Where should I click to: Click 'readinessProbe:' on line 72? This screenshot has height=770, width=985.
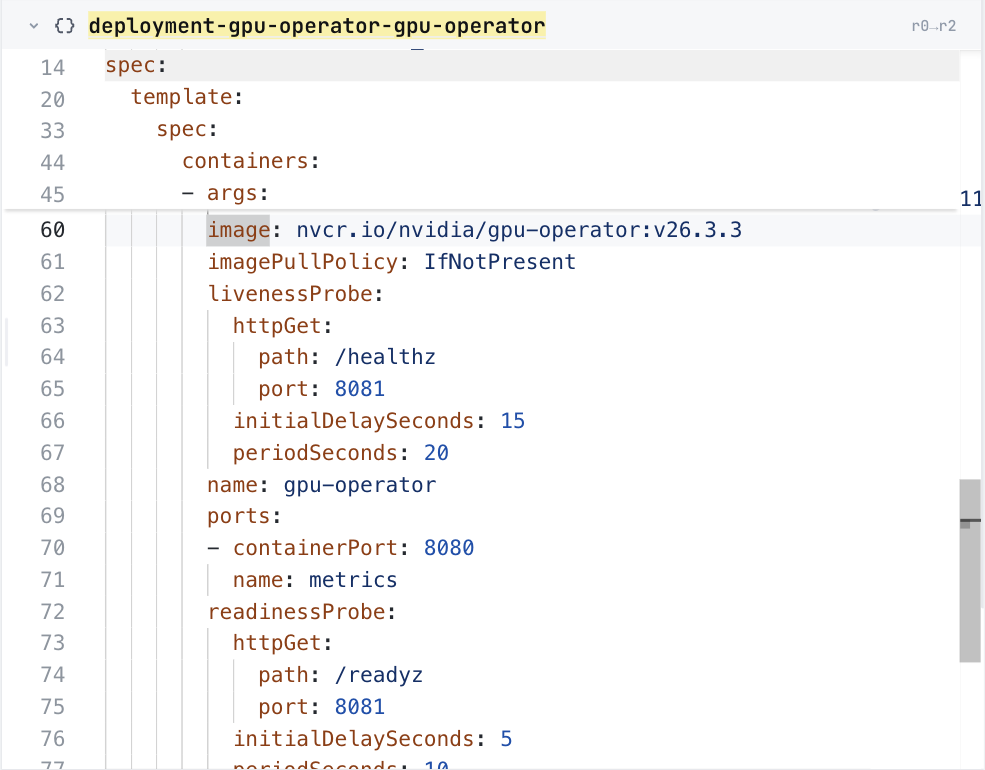(x=302, y=612)
